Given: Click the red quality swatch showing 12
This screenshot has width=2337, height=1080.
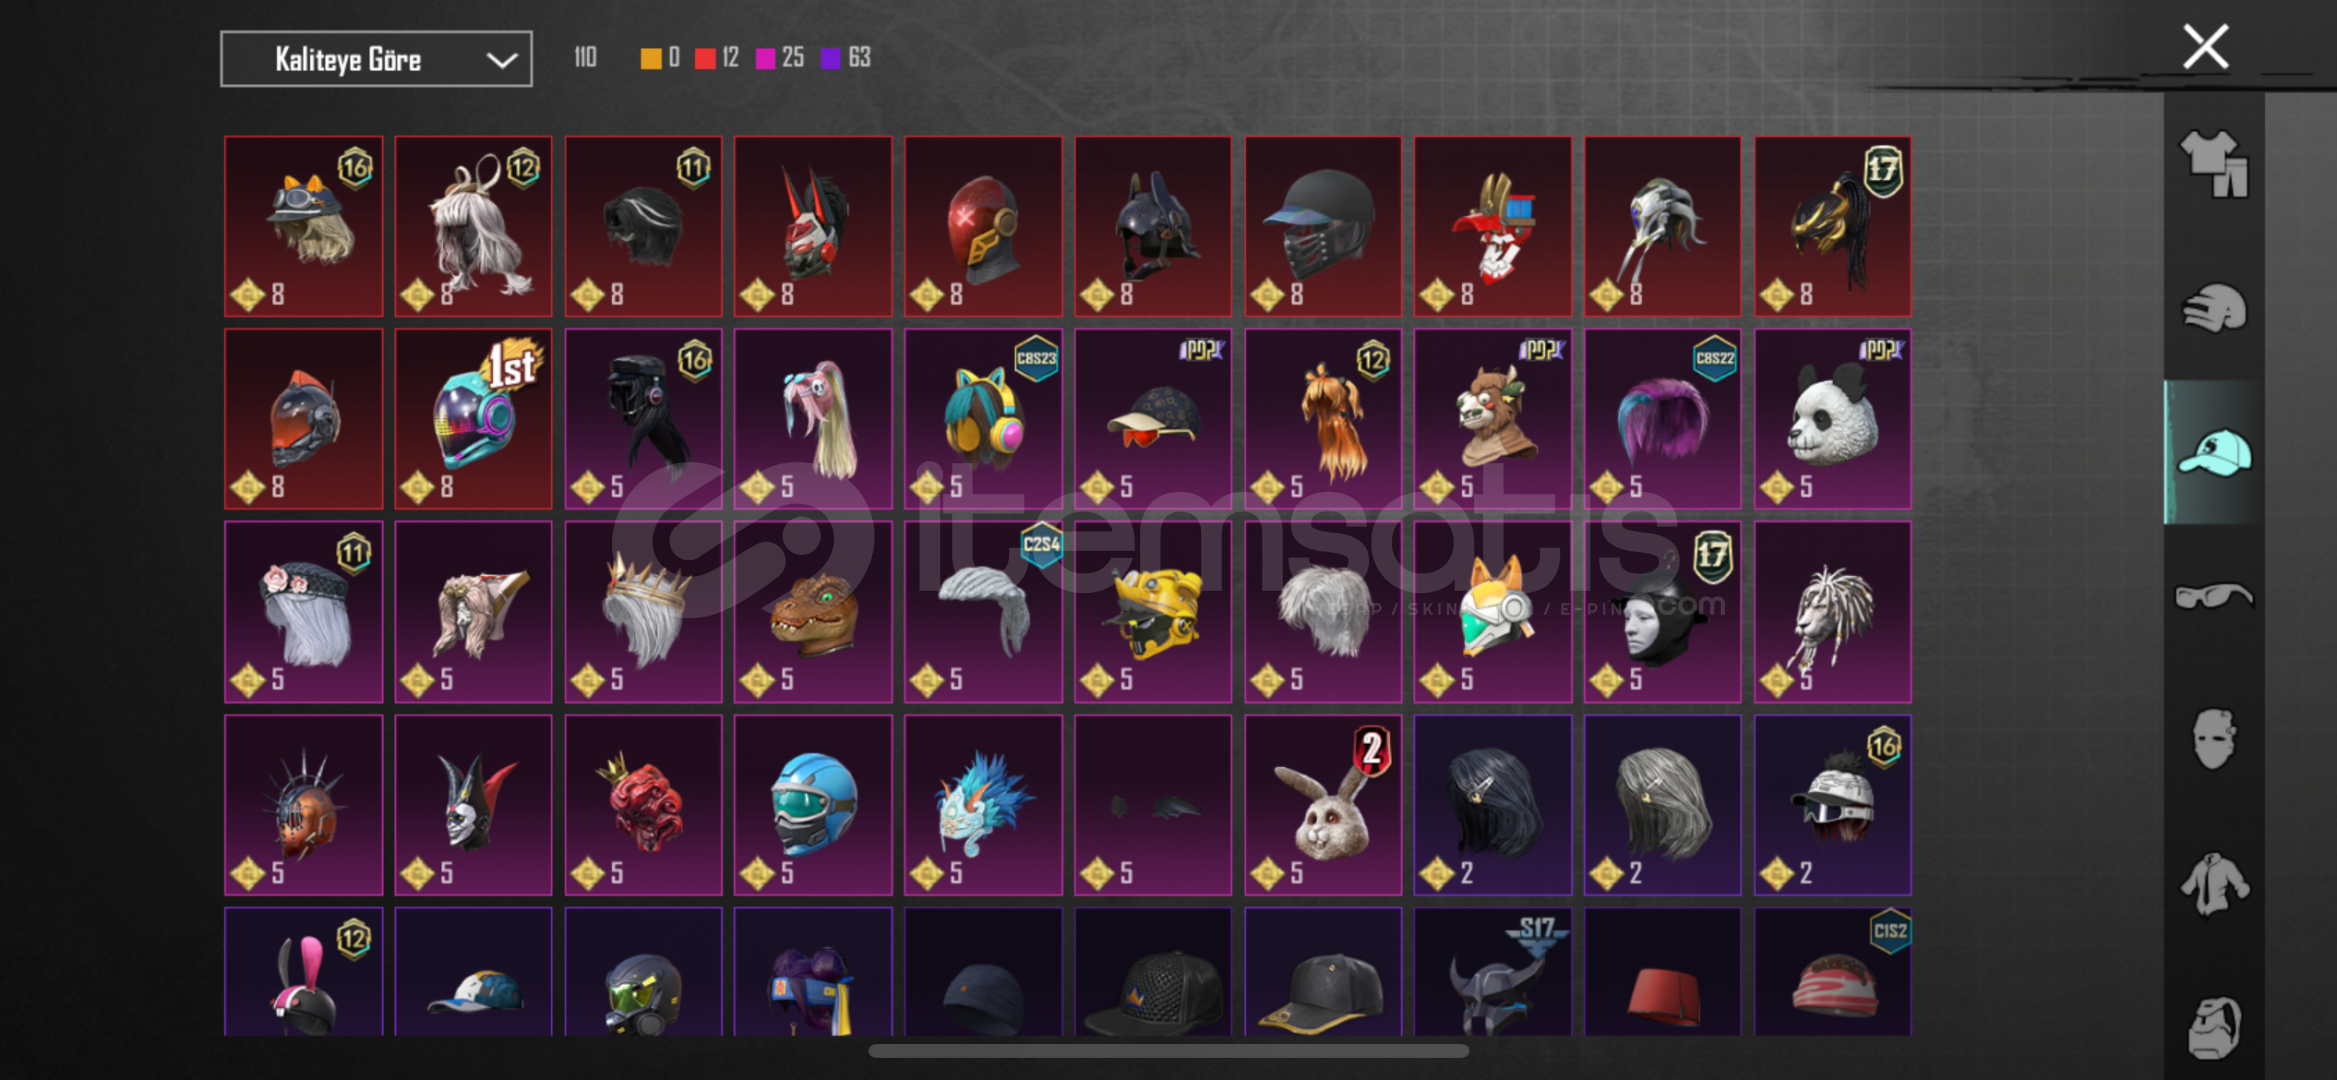Looking at the screenshot, I should (705, 59).
